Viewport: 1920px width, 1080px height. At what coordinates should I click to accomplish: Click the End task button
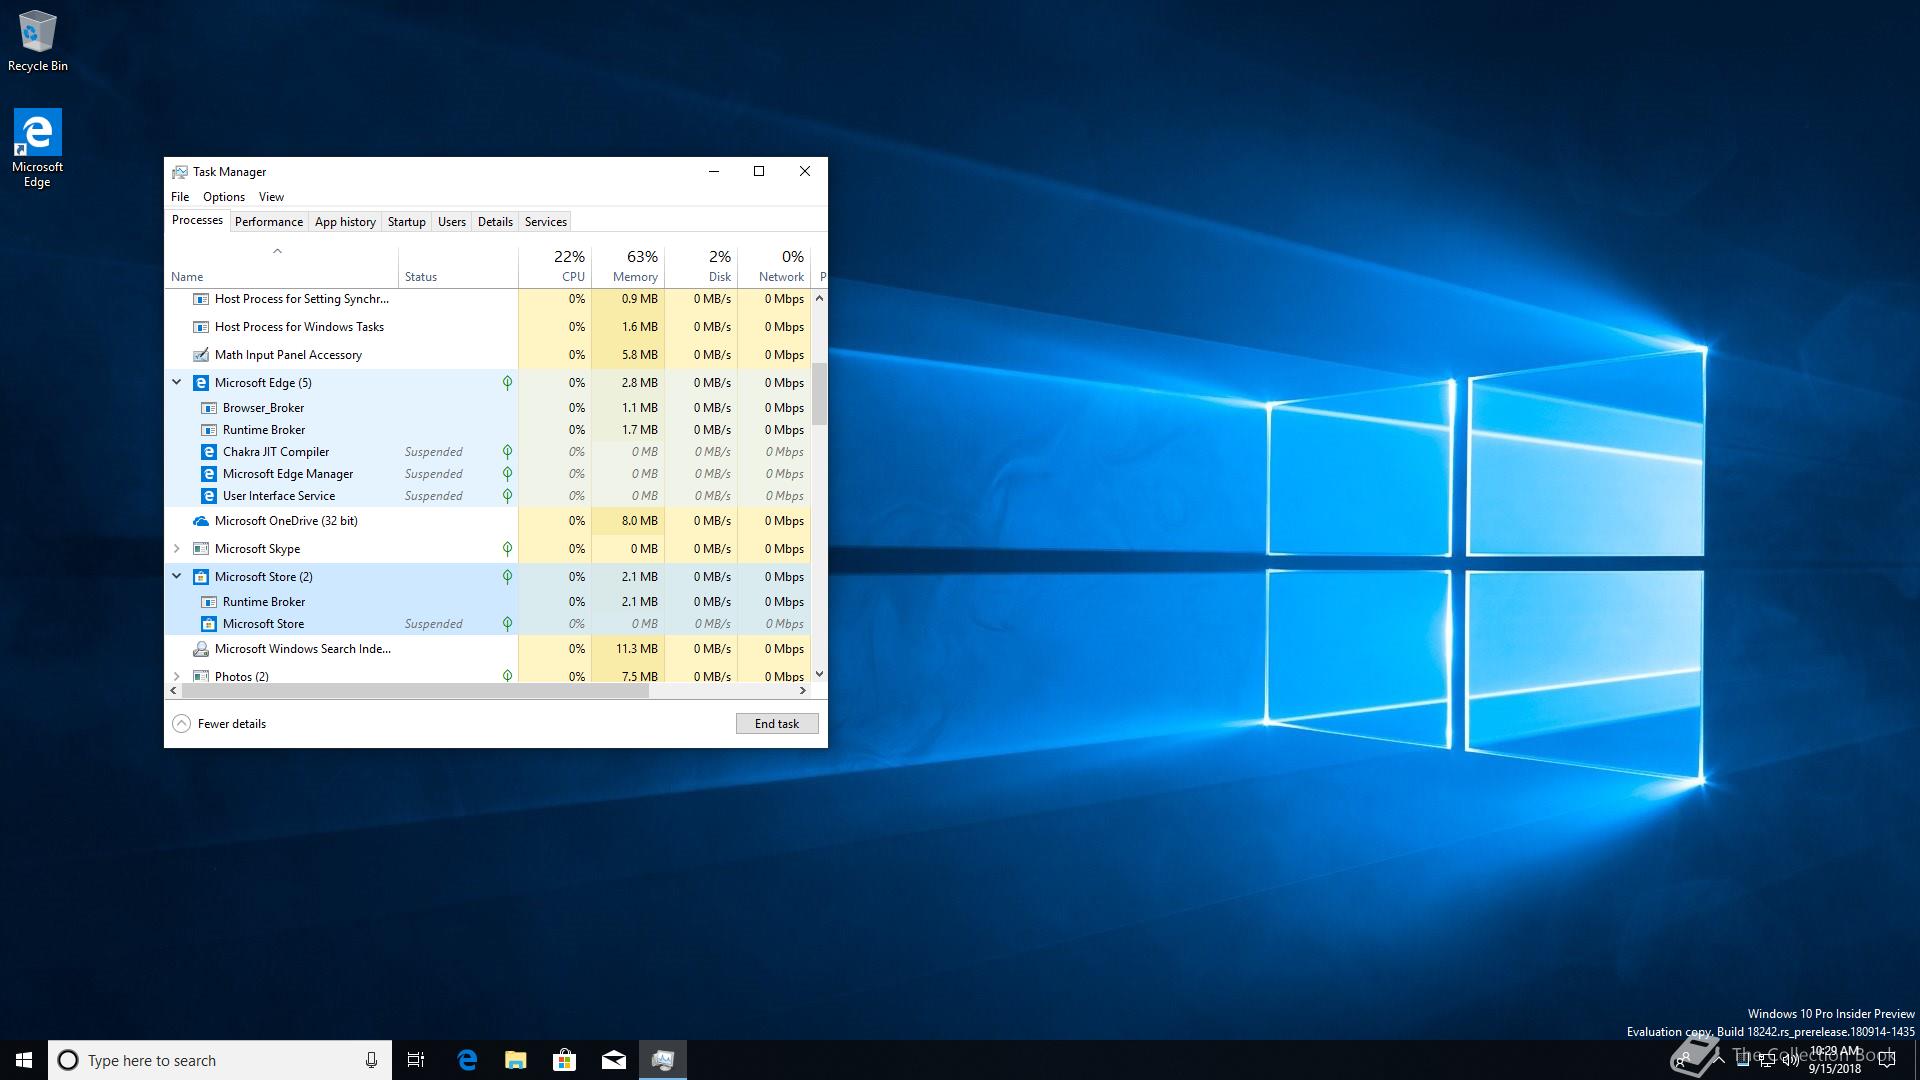pyautogui.click(x=777, y=724)
